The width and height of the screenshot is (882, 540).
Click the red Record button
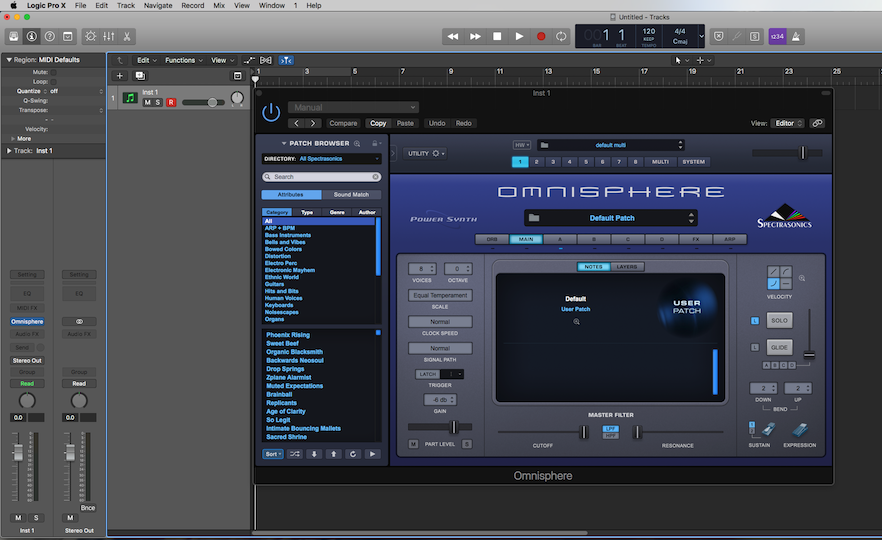click(x=541, y=37)
